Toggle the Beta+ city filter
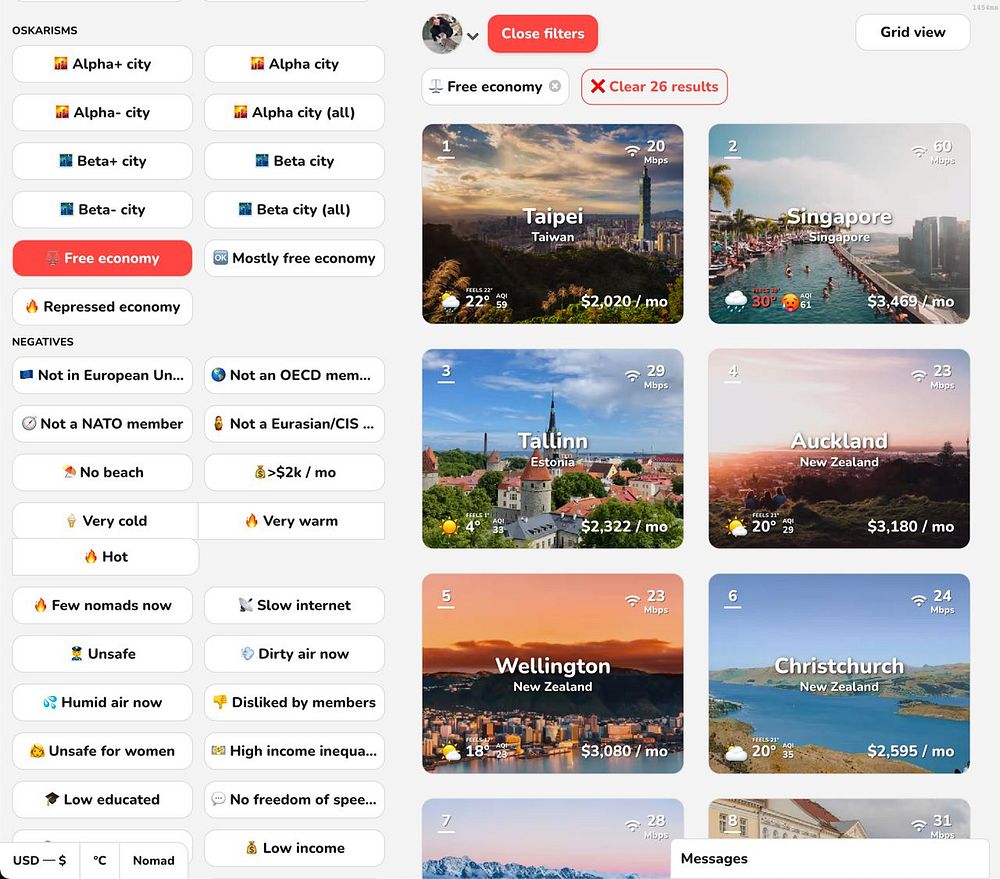 tap(102, 161)
